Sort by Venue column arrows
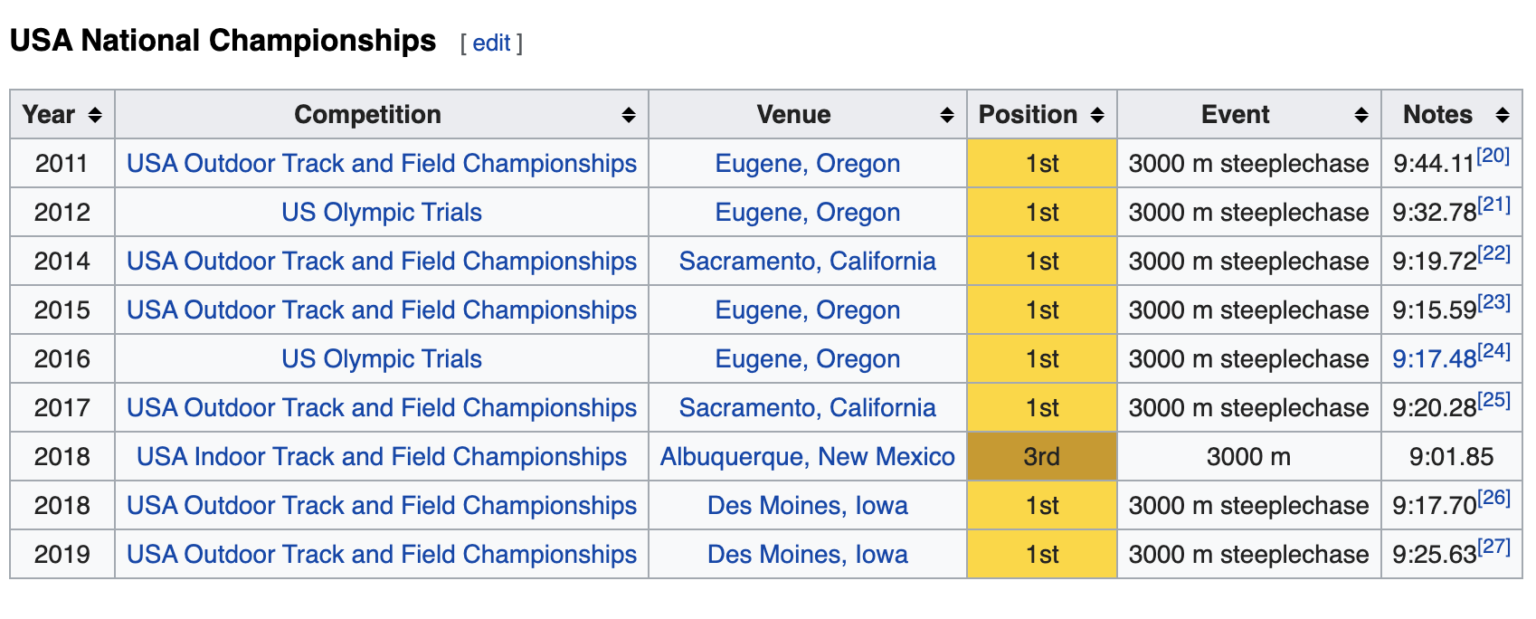The image size is (1536, 619). click(x=947, y=115)
